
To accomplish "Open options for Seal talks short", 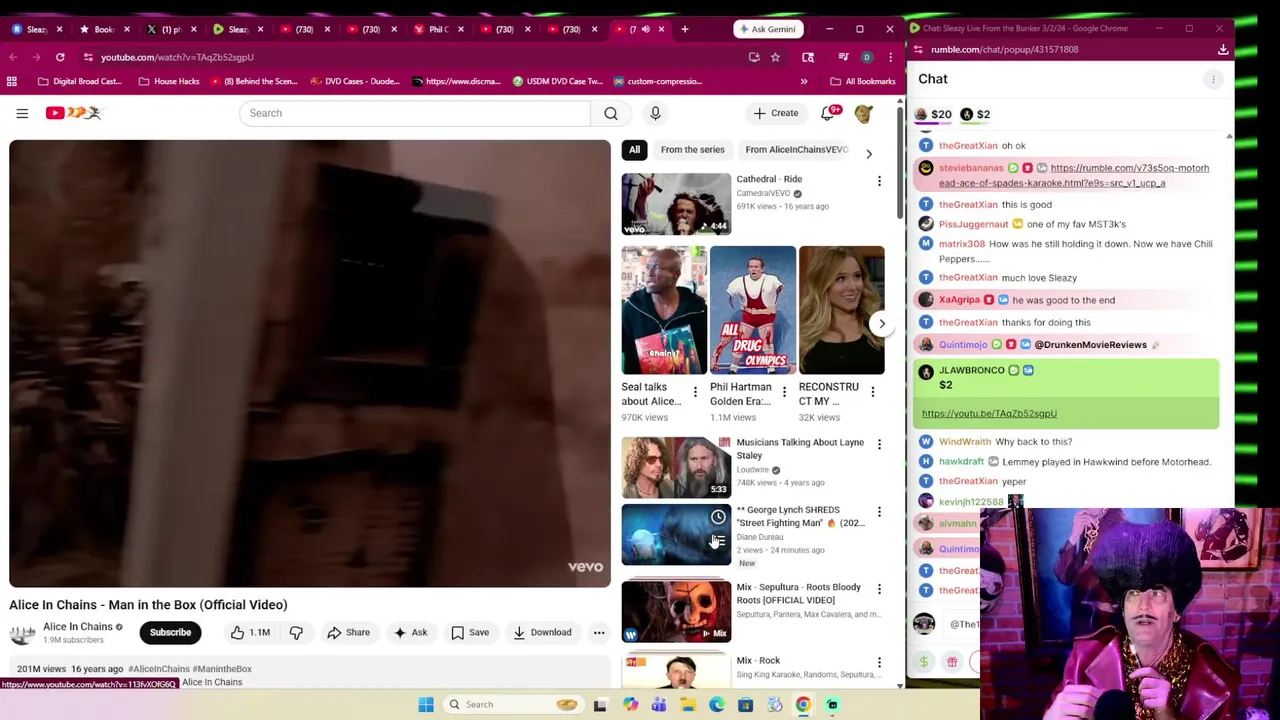I will [695, 392].
